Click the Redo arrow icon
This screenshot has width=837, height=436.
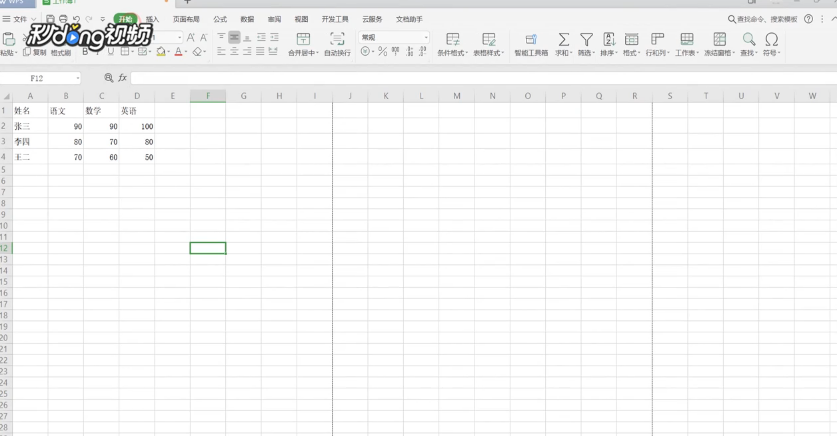pyautogui.click(x=89, y=19)
